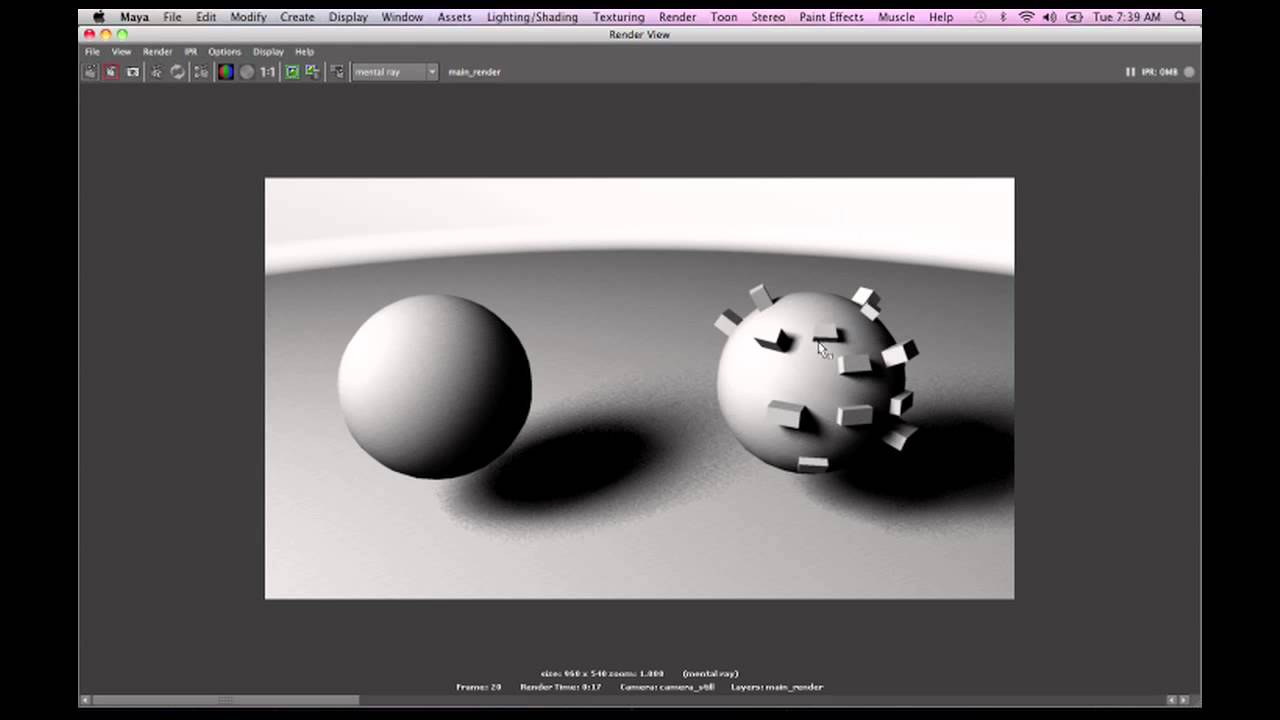
Task: Click the Keep Image icon
Action: click(x=292, y=72)
